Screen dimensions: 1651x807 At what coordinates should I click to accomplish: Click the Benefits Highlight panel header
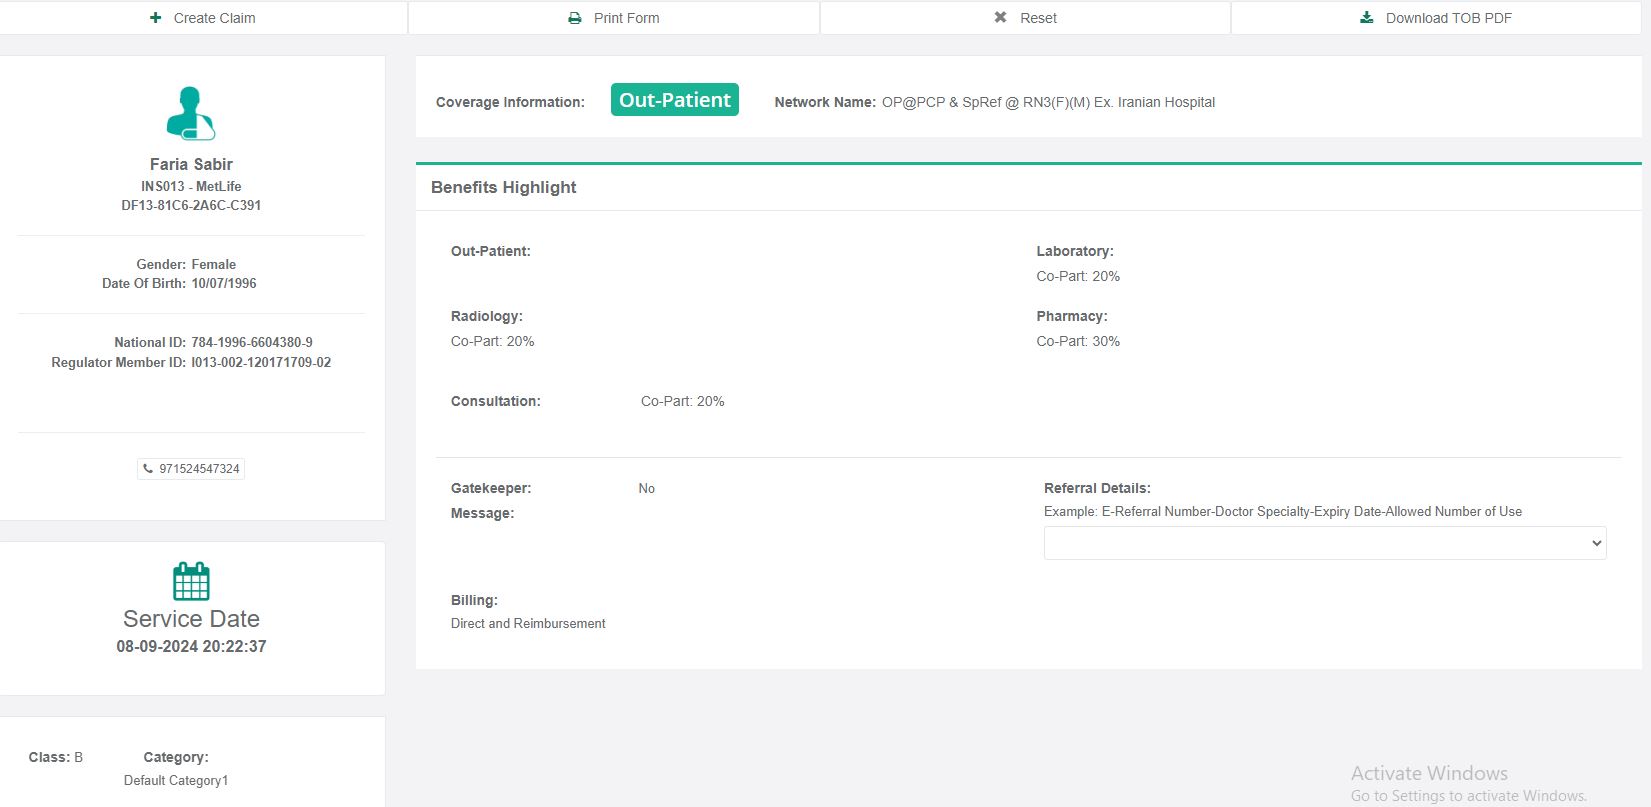(x=504, y=187)
